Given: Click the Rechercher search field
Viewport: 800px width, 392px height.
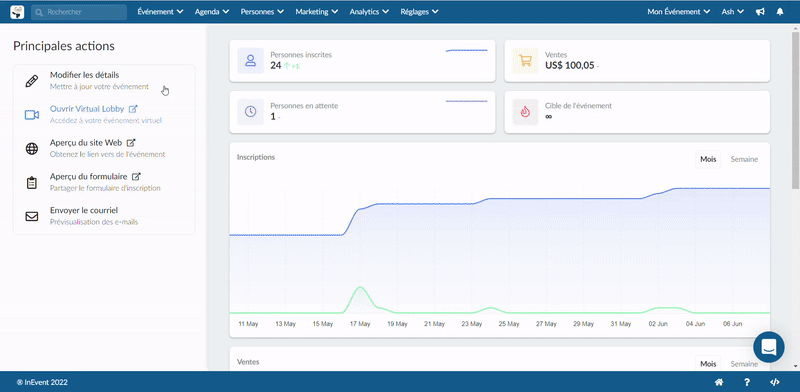Looking at the screenshot, I should pos(79,12).
